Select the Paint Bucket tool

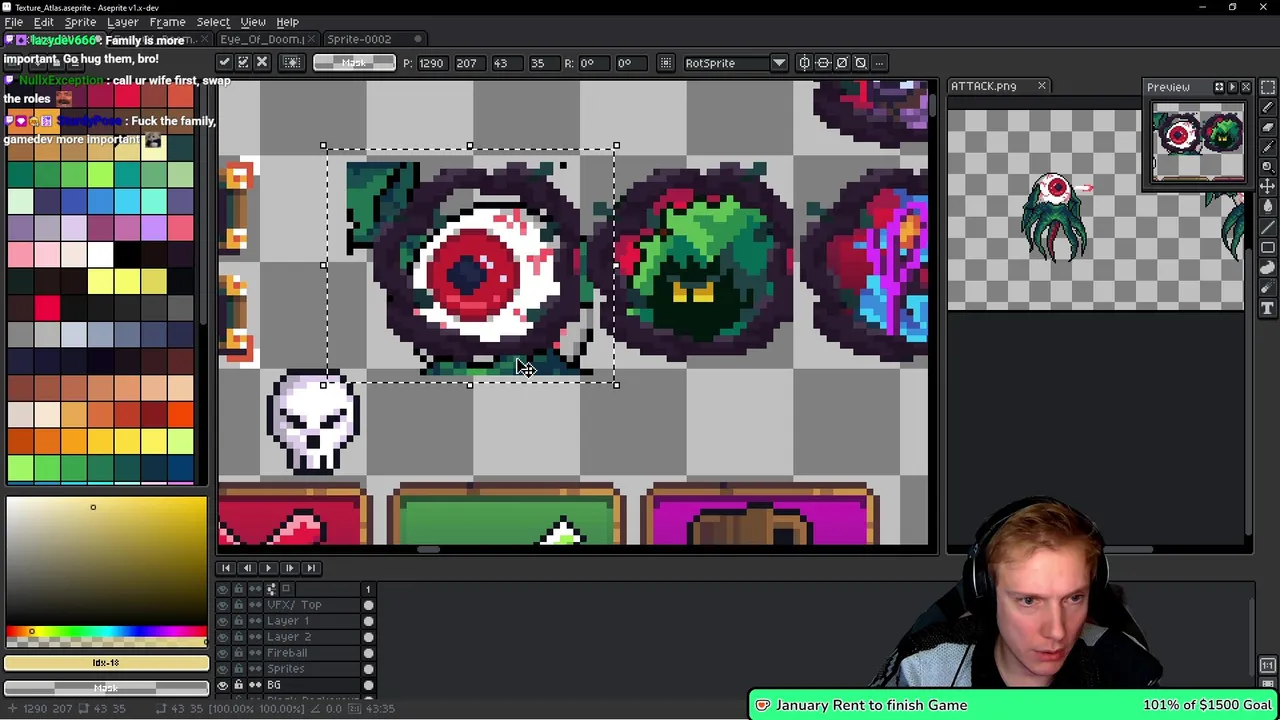(x=1268, y=207)
